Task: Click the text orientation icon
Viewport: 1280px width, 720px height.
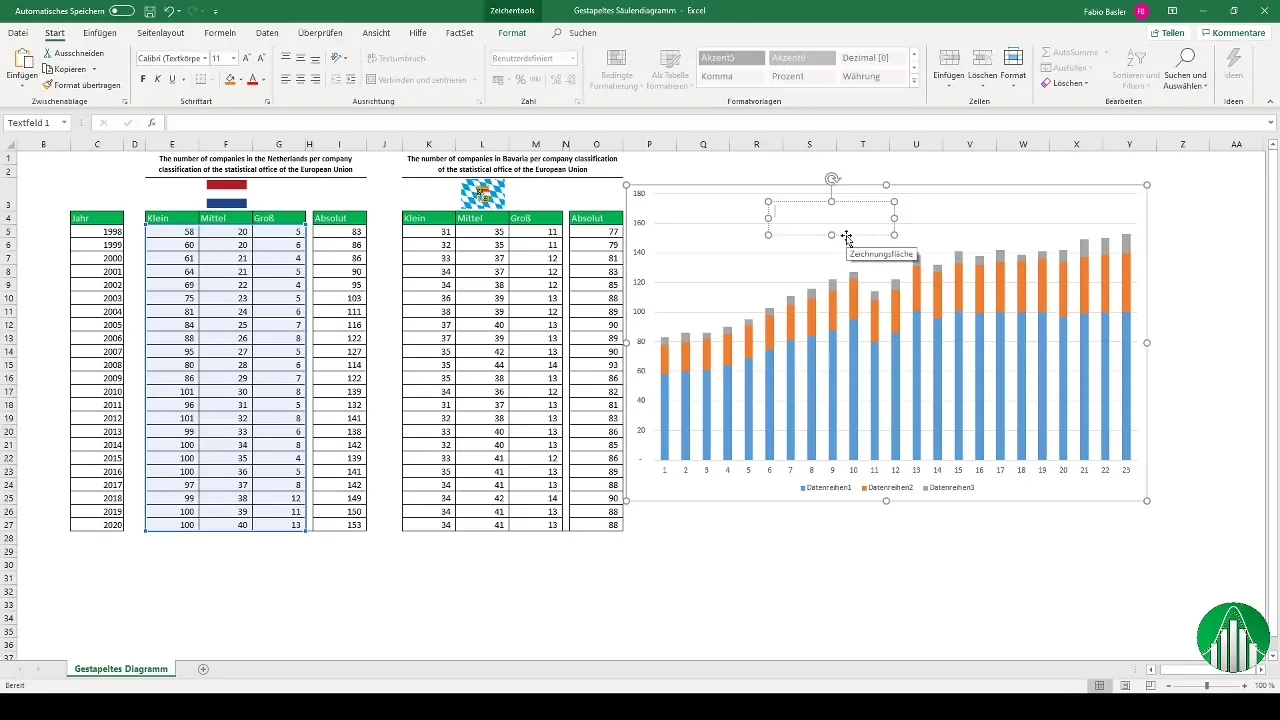Action: (x=337, y=58)
